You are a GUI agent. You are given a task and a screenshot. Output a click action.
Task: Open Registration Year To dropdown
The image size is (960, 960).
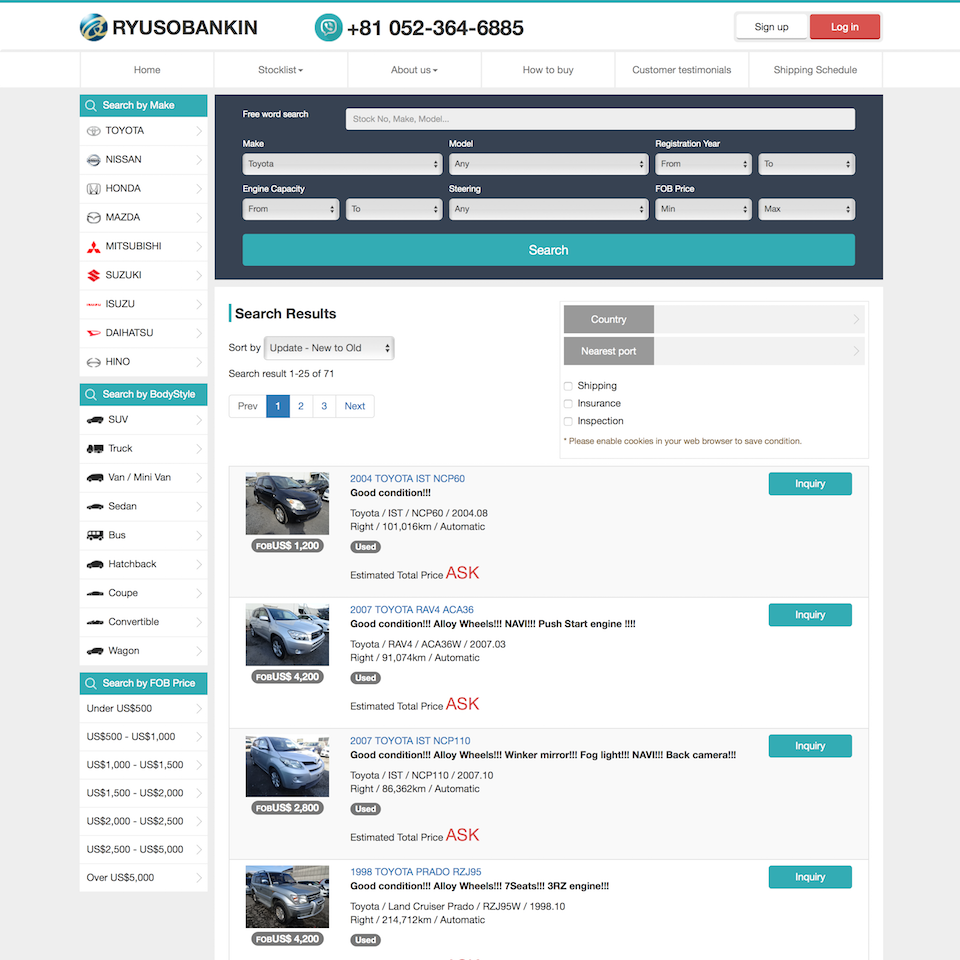click(x=806, y=164)
